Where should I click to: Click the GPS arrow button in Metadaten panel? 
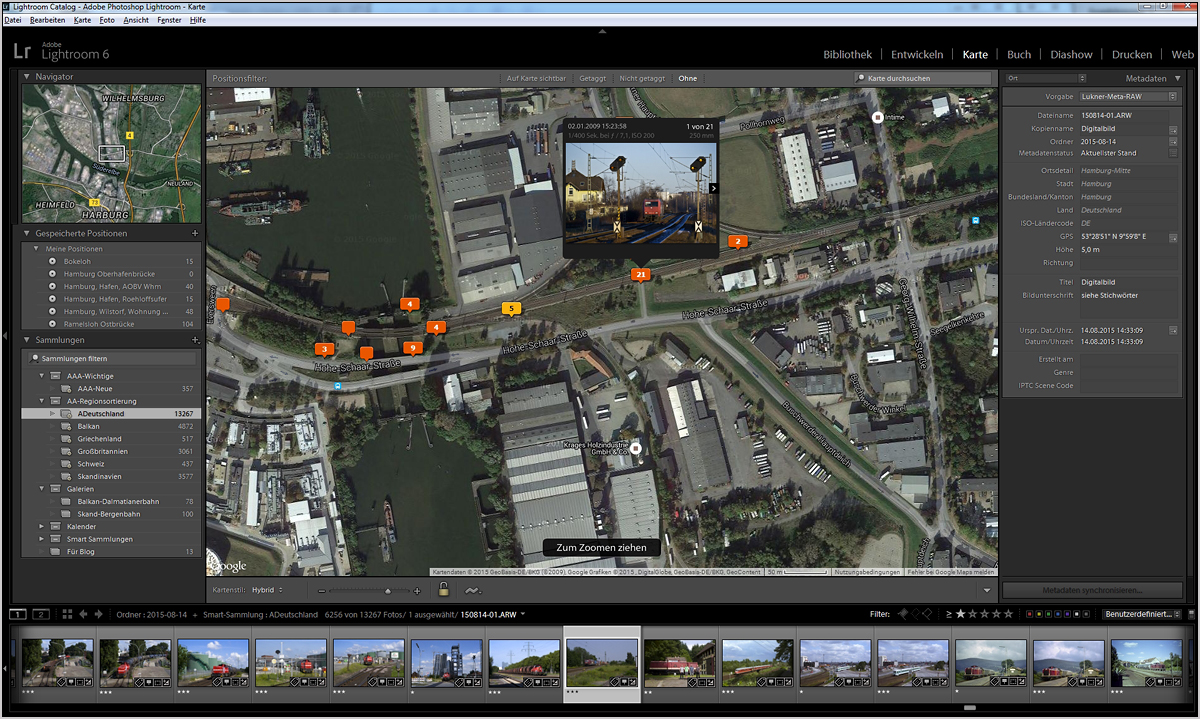pos(1173,237)
